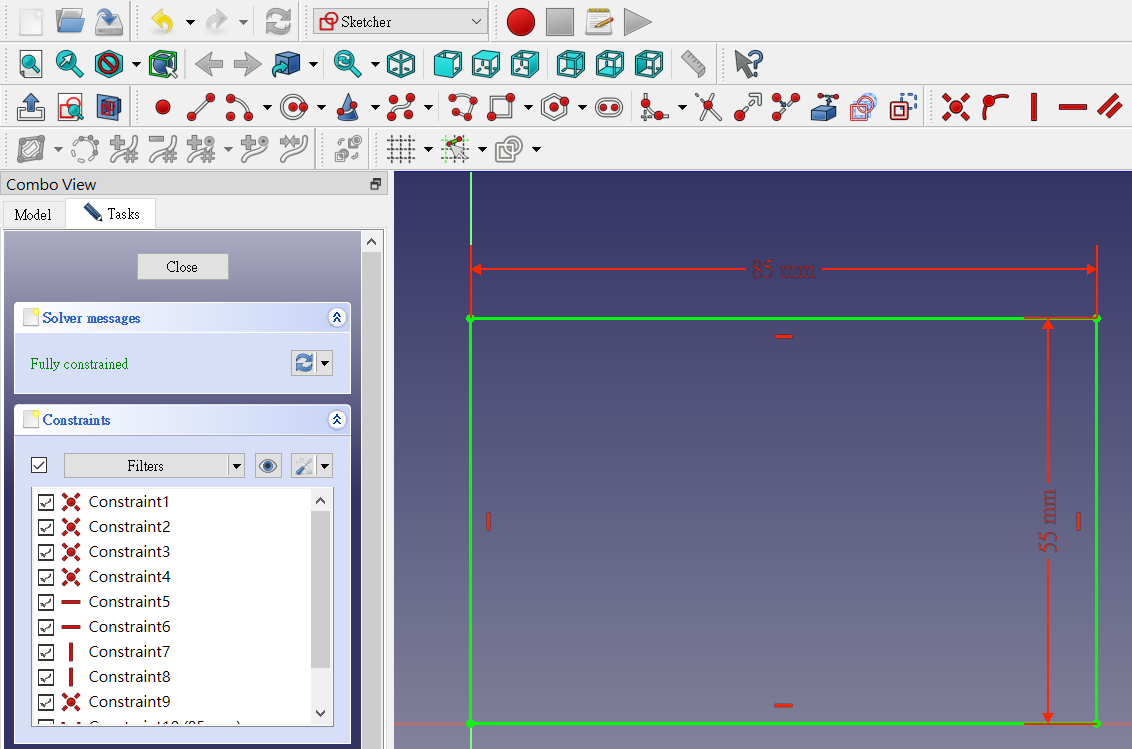Start macro recording with the red circle
The height and width of the screenshot is (749, 1132).
[x=521, y=22]
